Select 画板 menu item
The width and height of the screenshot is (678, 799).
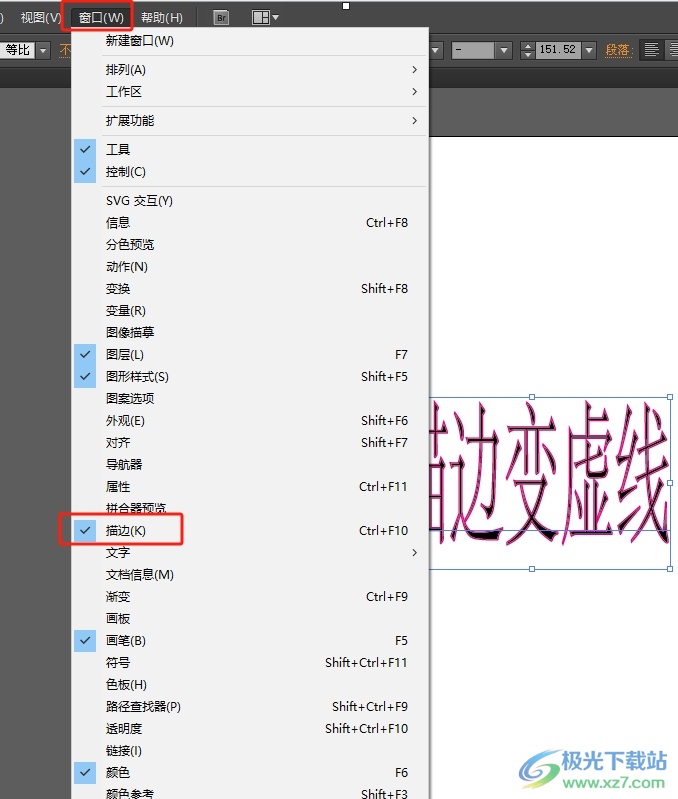[250, 619]
